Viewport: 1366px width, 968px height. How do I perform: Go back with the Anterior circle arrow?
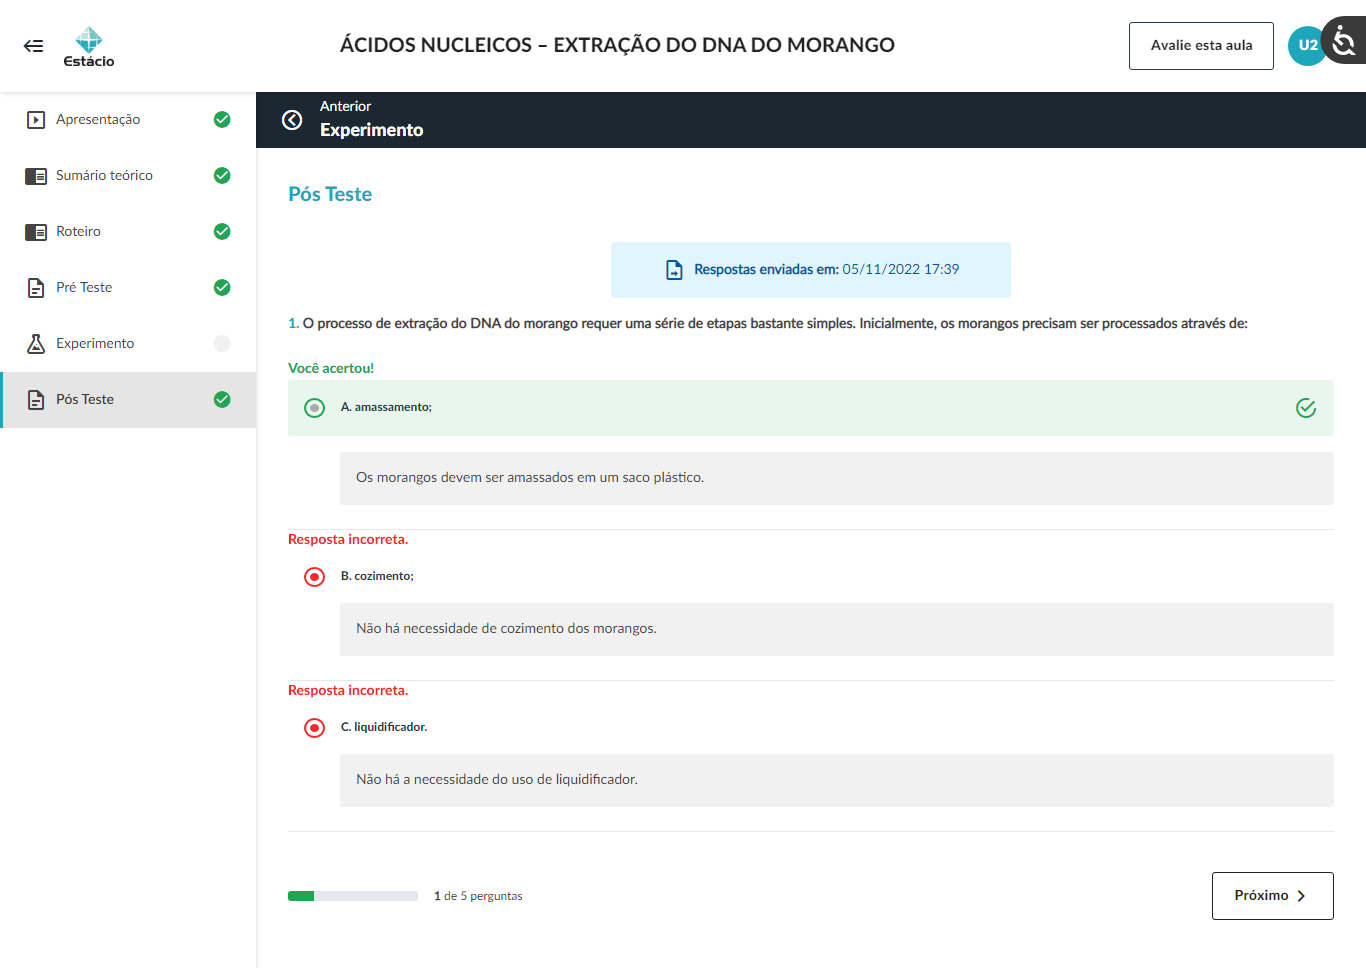[292, 120]
